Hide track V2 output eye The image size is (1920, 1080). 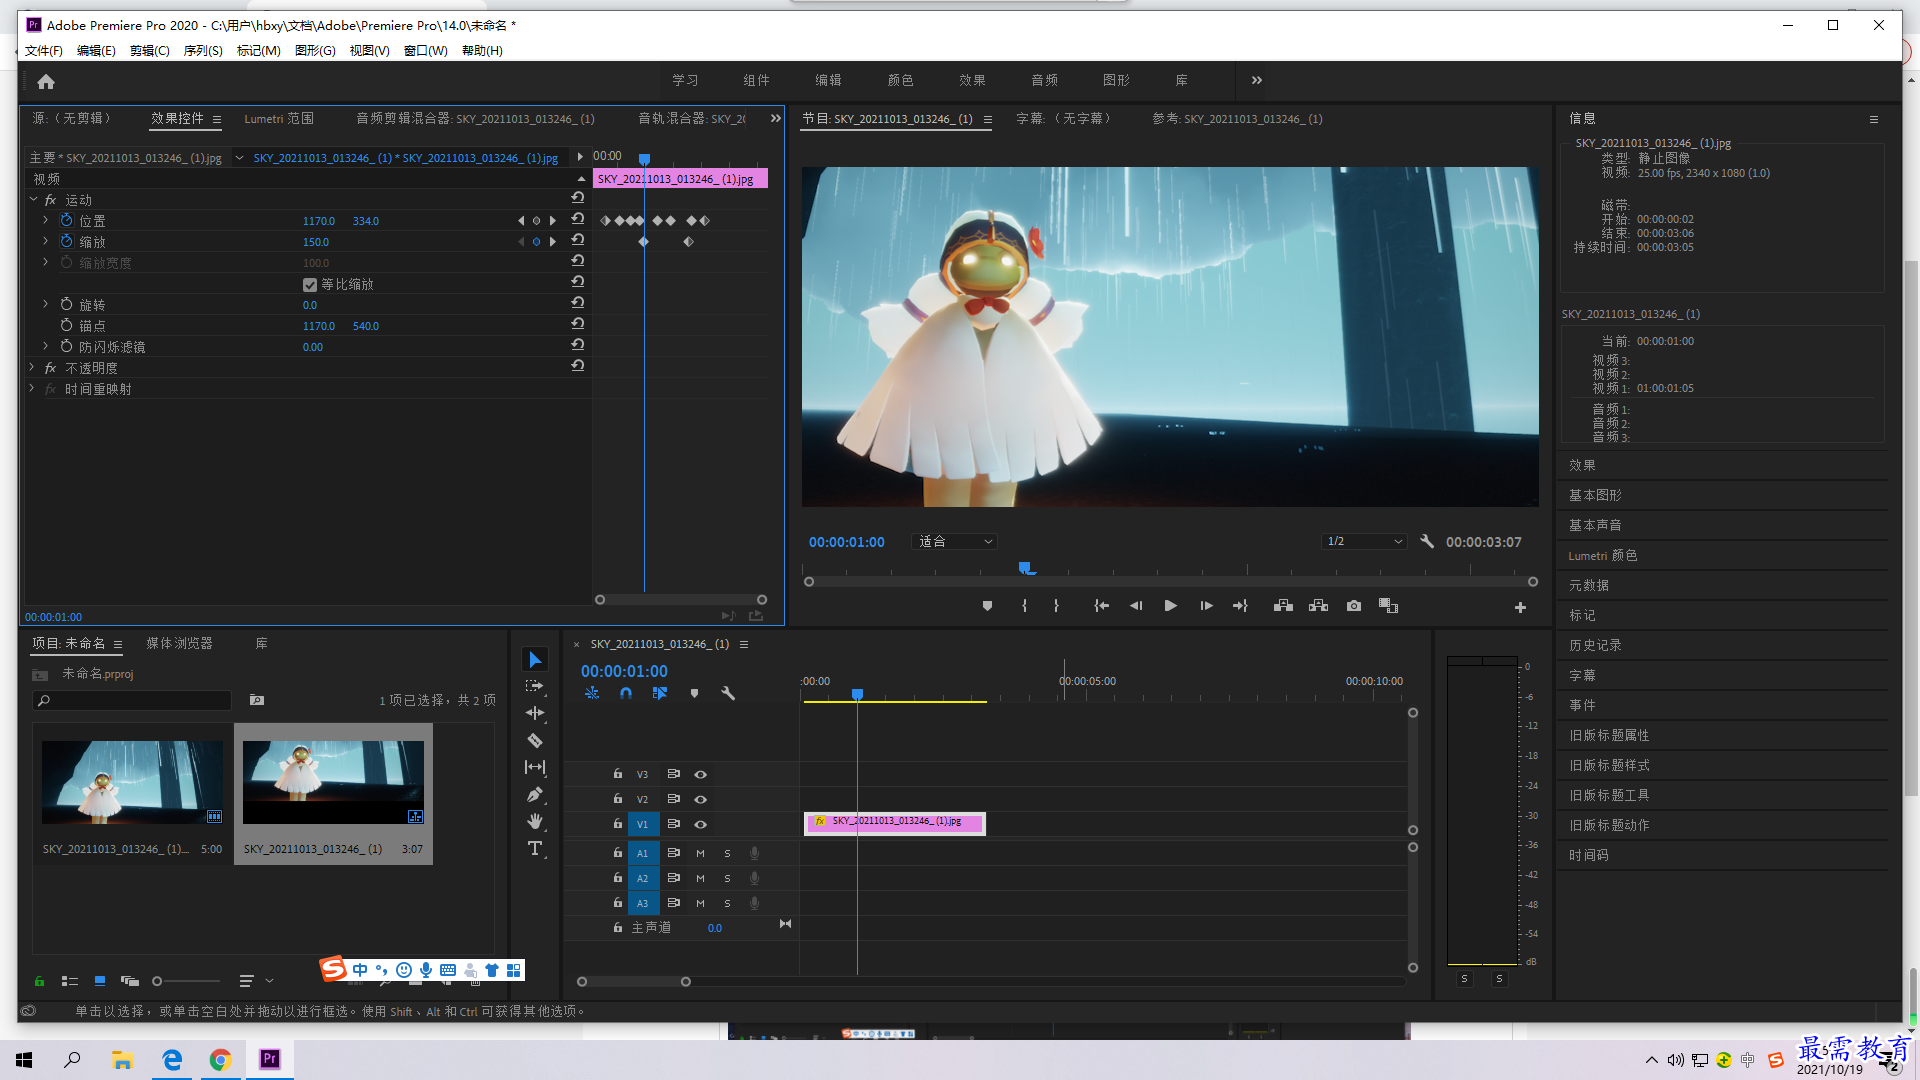701,799
